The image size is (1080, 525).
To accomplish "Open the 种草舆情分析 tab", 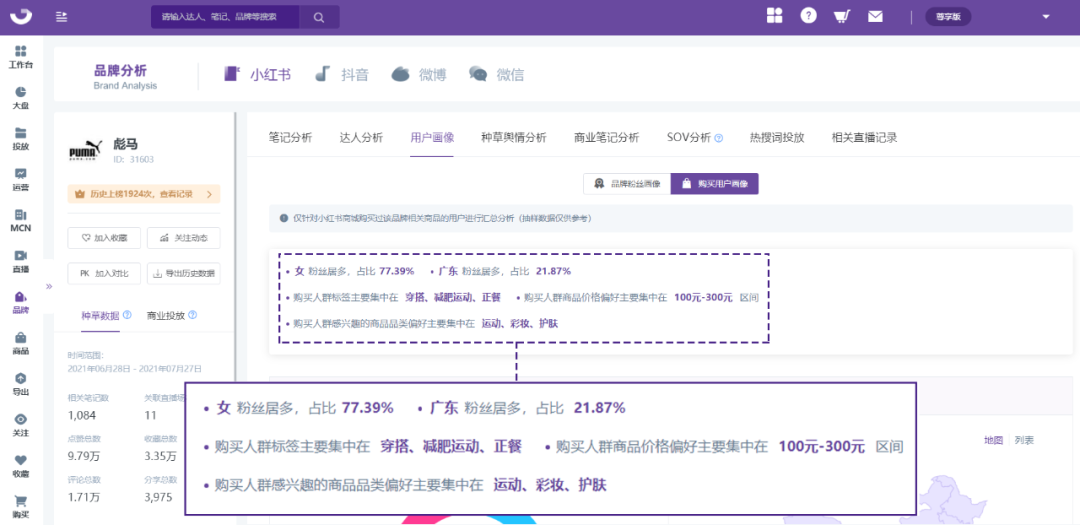I will click(513, 137).
